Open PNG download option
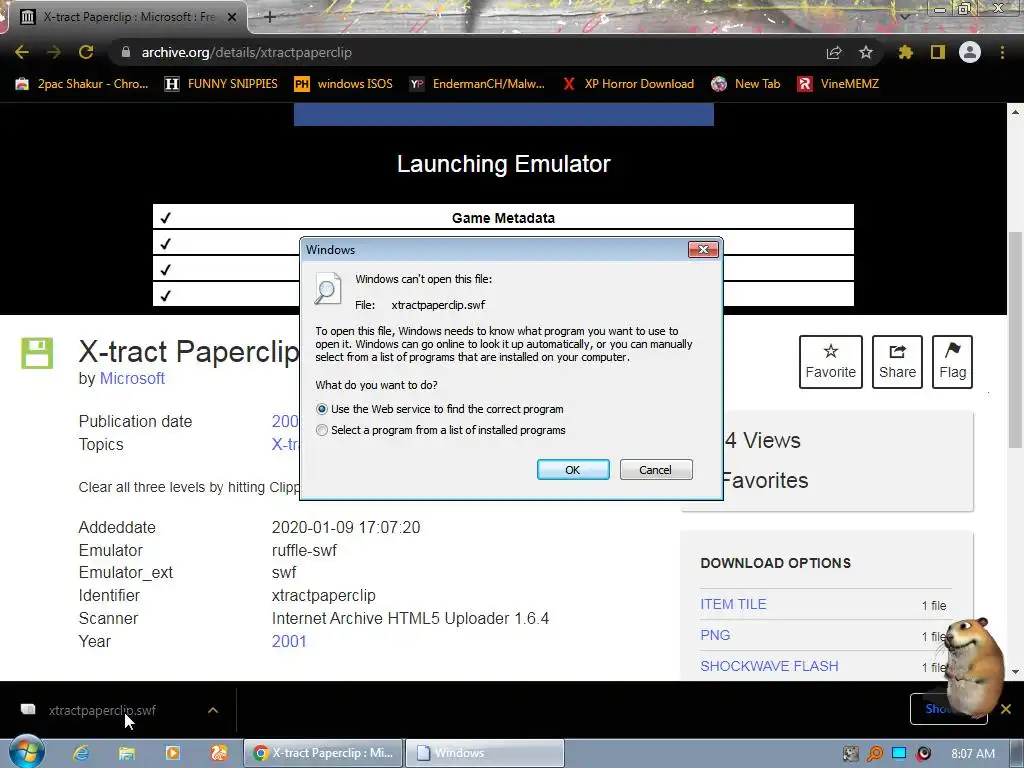Screen dimensions: 1024x768 (x=715, y=635)
